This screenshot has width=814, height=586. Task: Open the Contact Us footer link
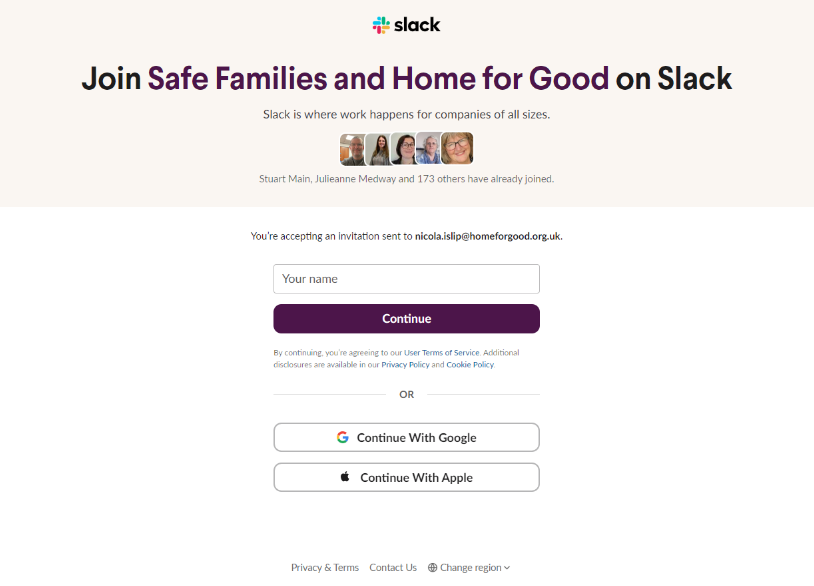[393, 568]
